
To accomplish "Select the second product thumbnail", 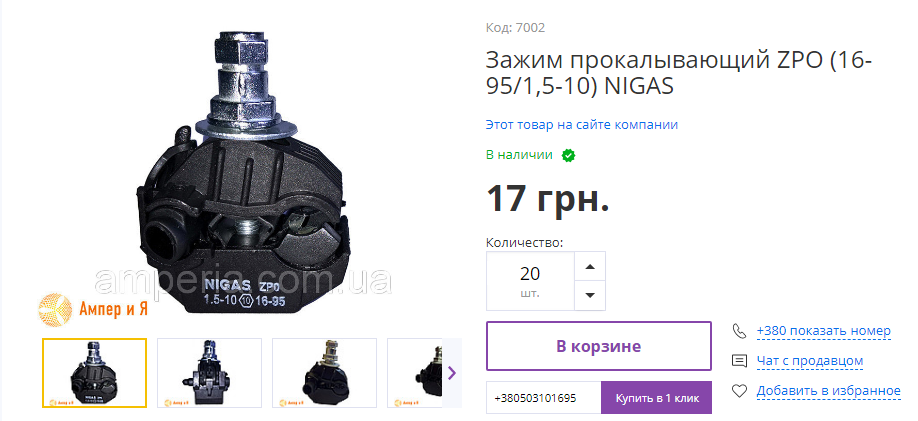I will point(209,373).
